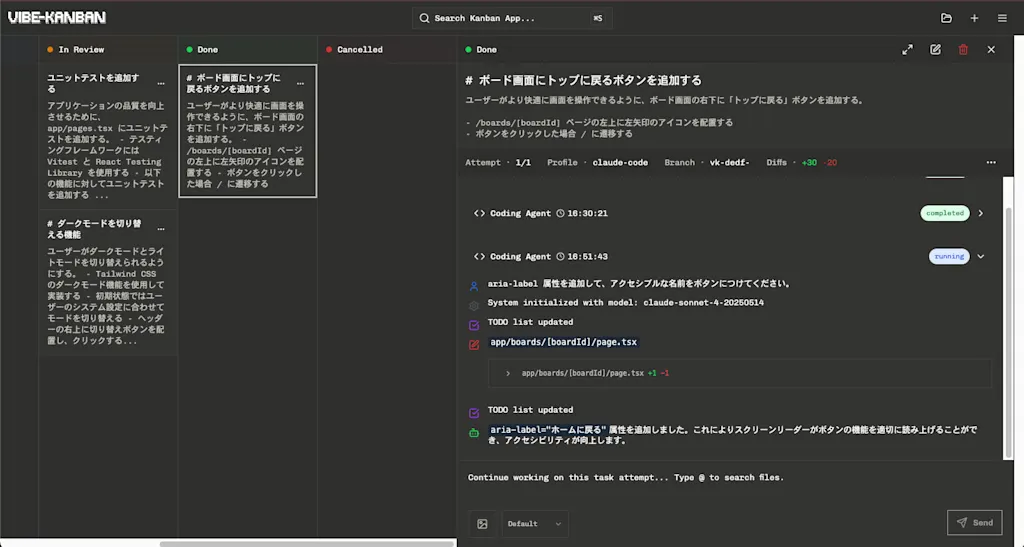The image size is (1024, 547).
Task: Click the System initialized with model text
Action: 626,303
